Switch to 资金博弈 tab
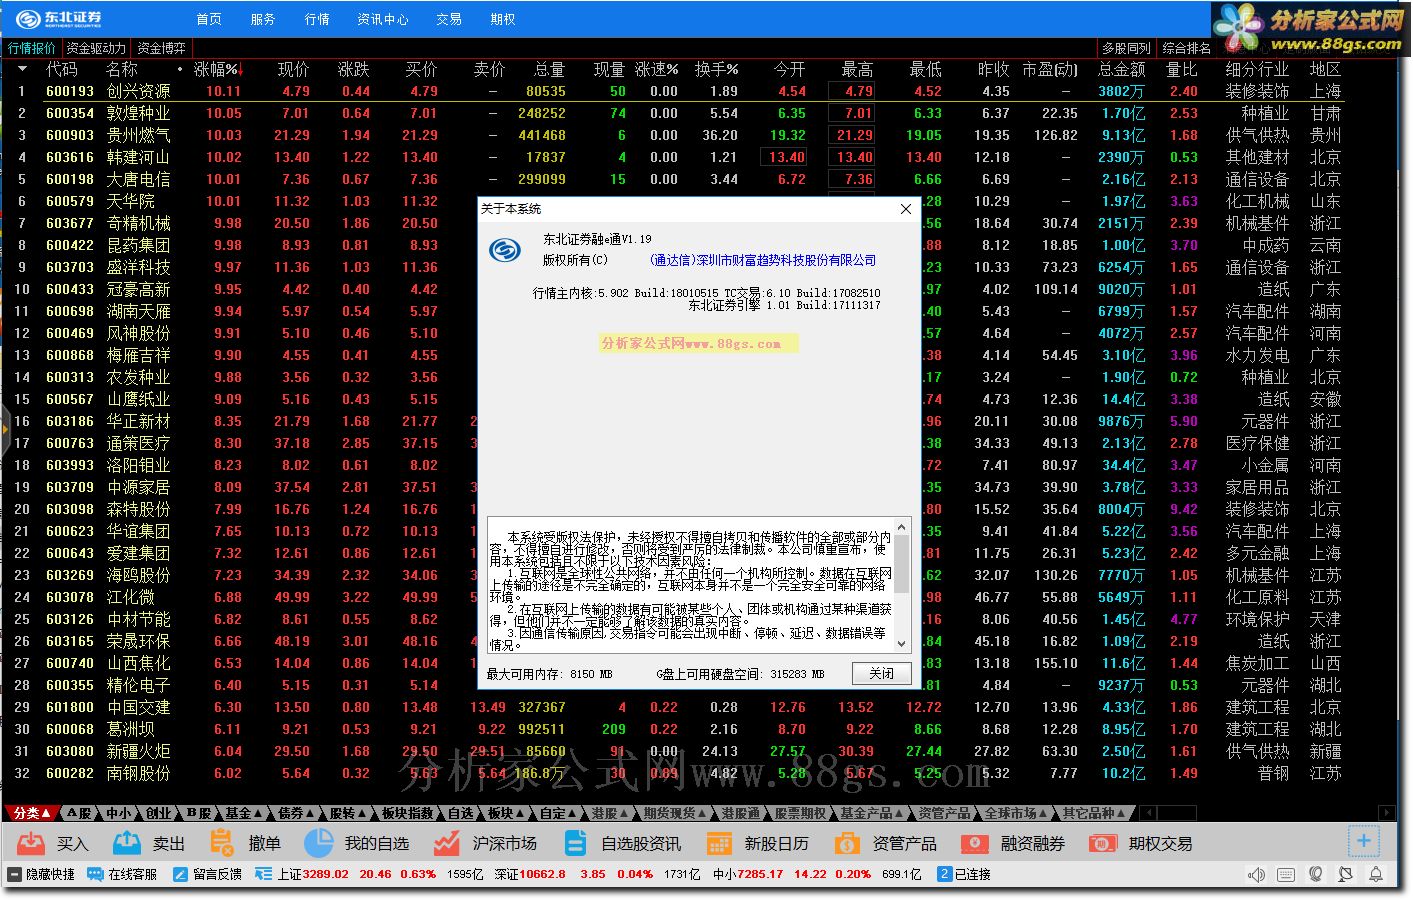 click(x=160, y=48)
